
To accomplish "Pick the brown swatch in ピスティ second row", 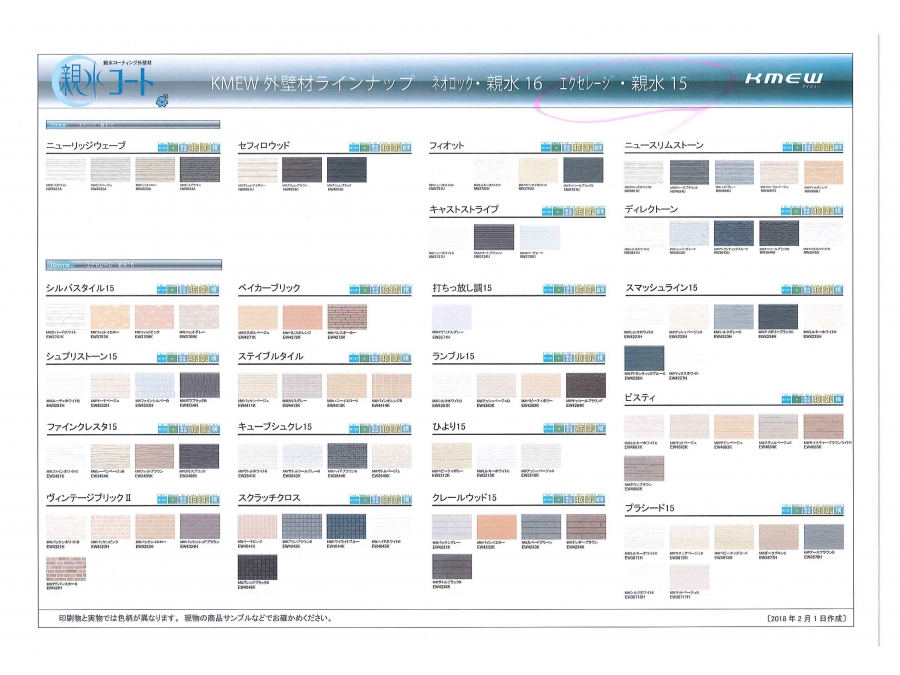I will [644, 468].
